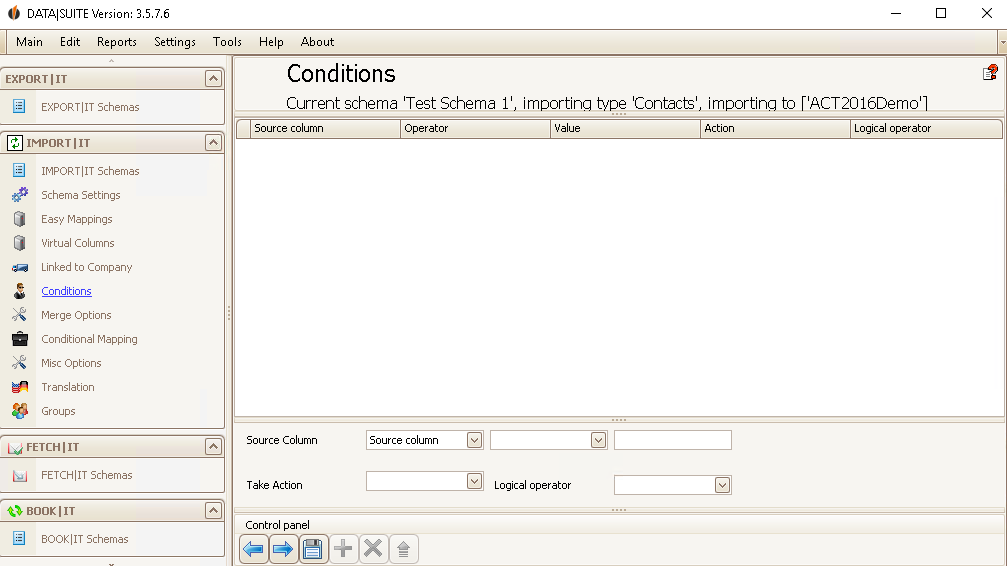1007x566 pixels.
Task: Click the Linked to Company truck icon
Action: (x=20, y=267)
